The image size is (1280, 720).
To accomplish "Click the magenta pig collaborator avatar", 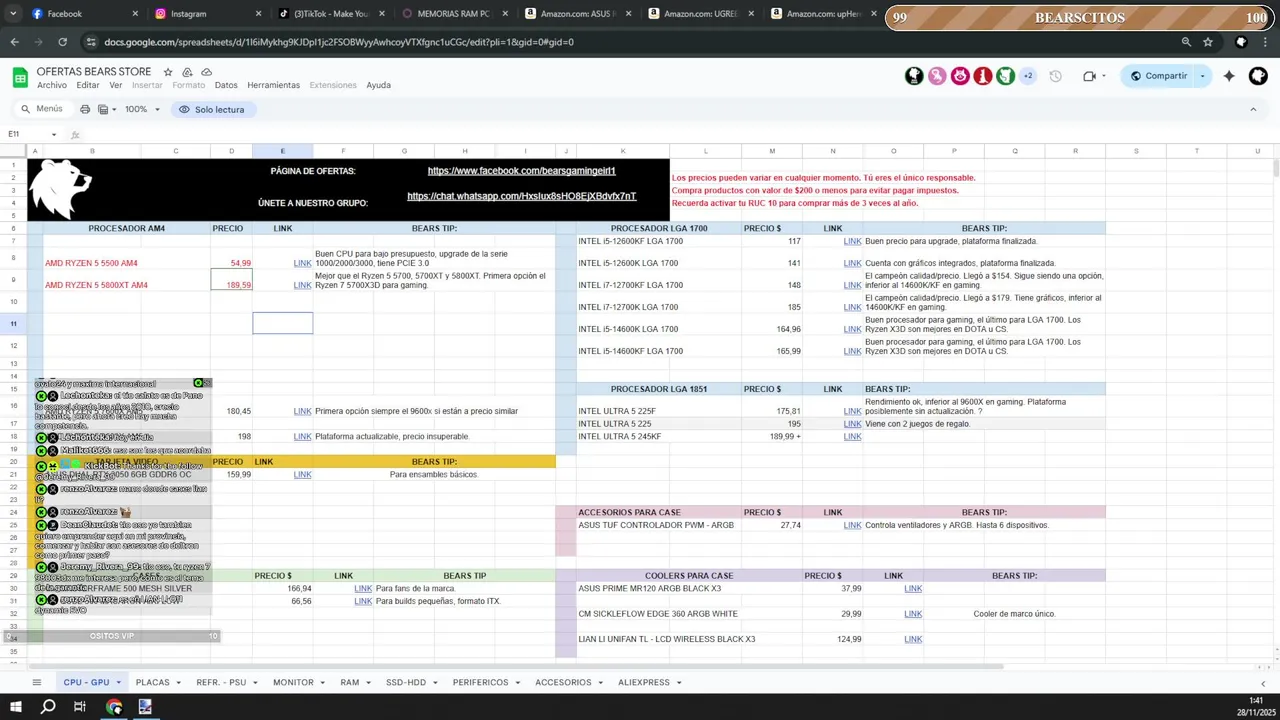I will pos(960,76).
